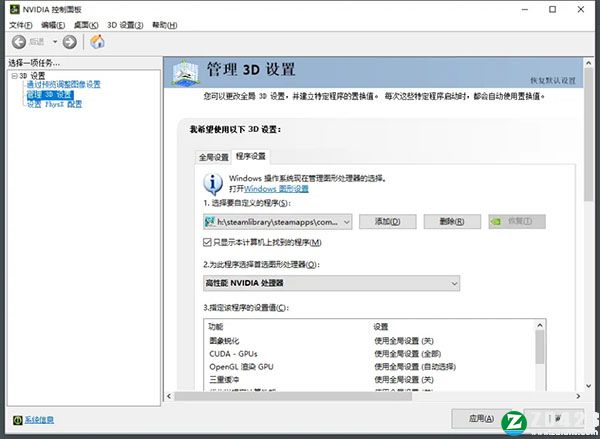
Task: Click the 删除(R) button
Action: [452, 222]
